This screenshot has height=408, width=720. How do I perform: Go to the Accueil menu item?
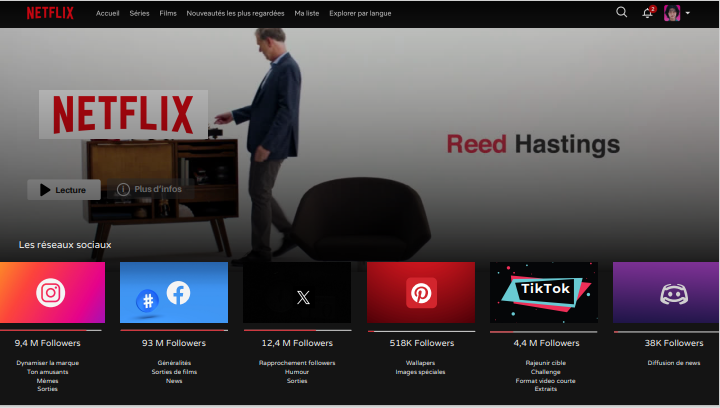pyautogui.click(x=107, y=13)
